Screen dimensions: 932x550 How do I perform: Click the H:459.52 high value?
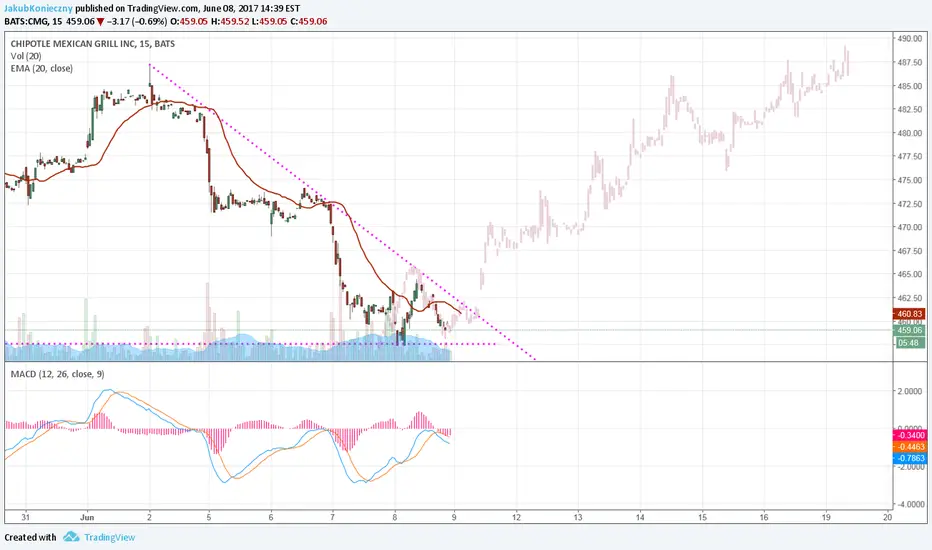(x=229, y=21)
